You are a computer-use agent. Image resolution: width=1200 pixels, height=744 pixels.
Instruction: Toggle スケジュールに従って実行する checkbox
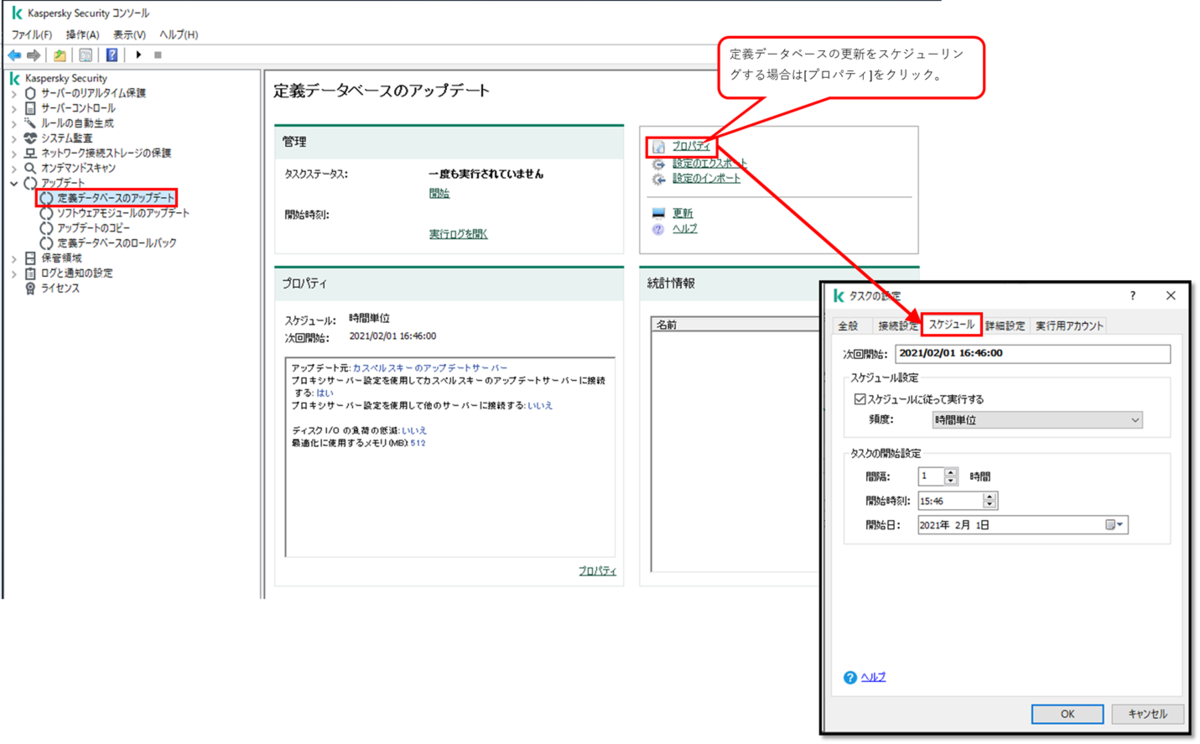(859, 399)
